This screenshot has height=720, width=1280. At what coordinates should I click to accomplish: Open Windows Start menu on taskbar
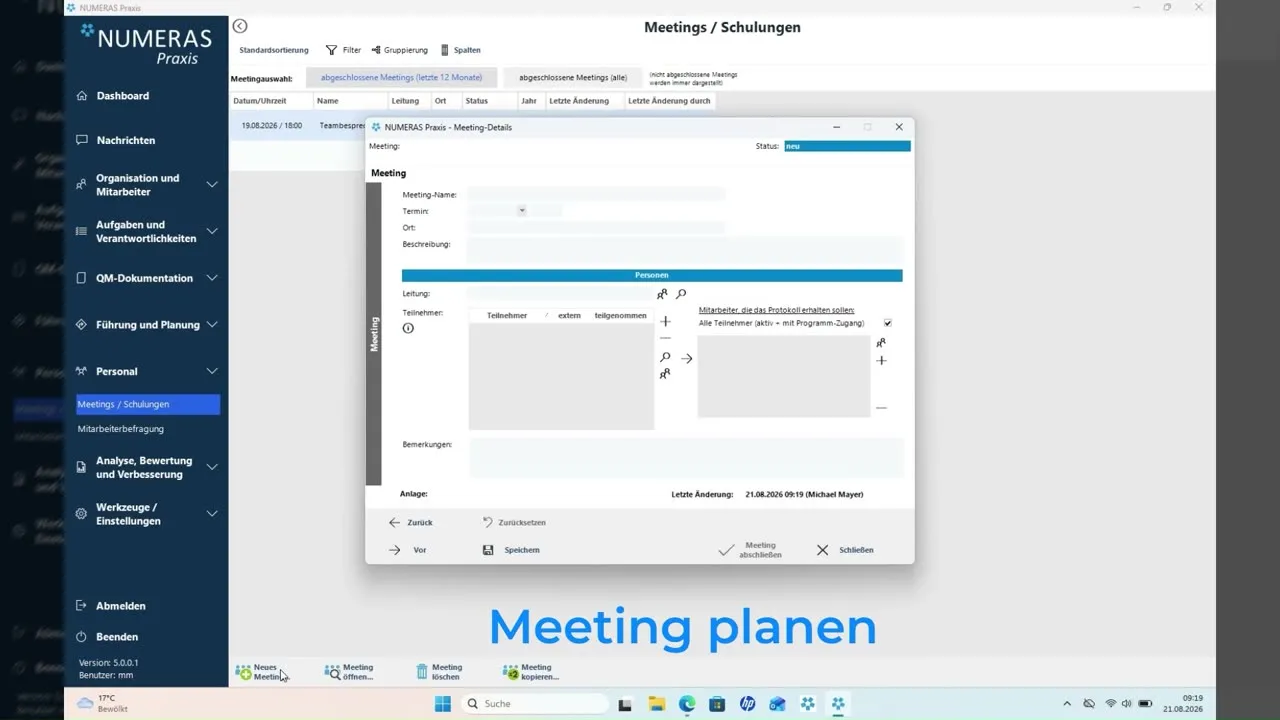click(443, 704)
